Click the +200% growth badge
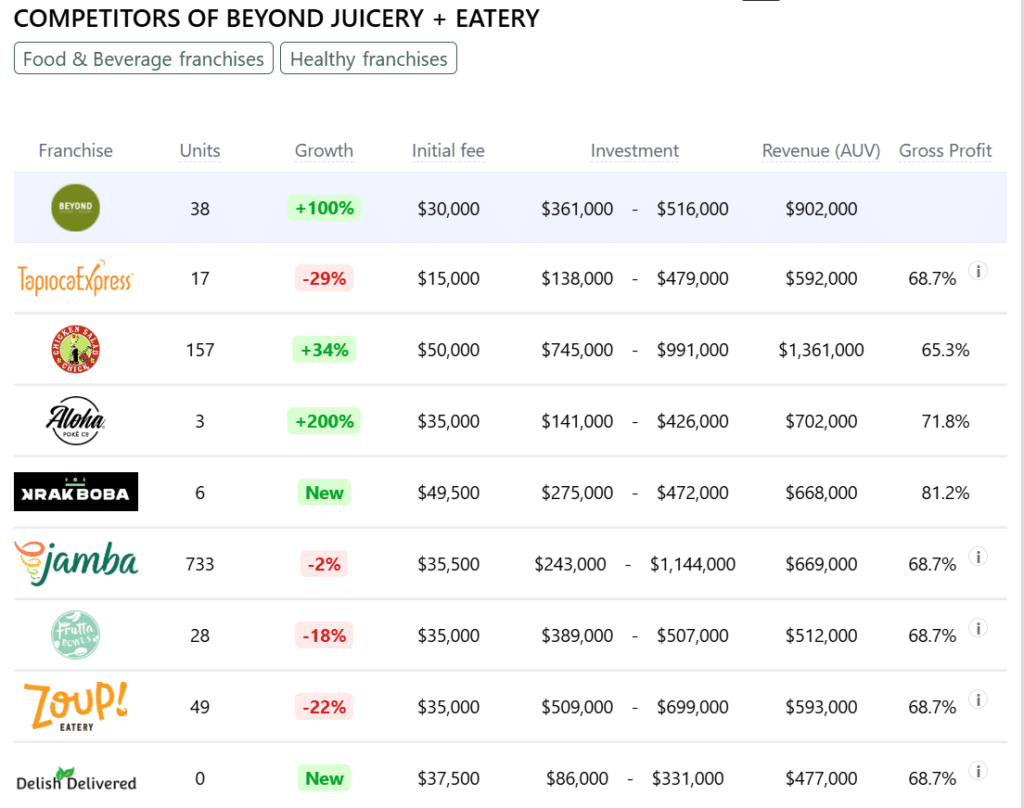This screenshot has height=808, width=1024. pos(324,421)
